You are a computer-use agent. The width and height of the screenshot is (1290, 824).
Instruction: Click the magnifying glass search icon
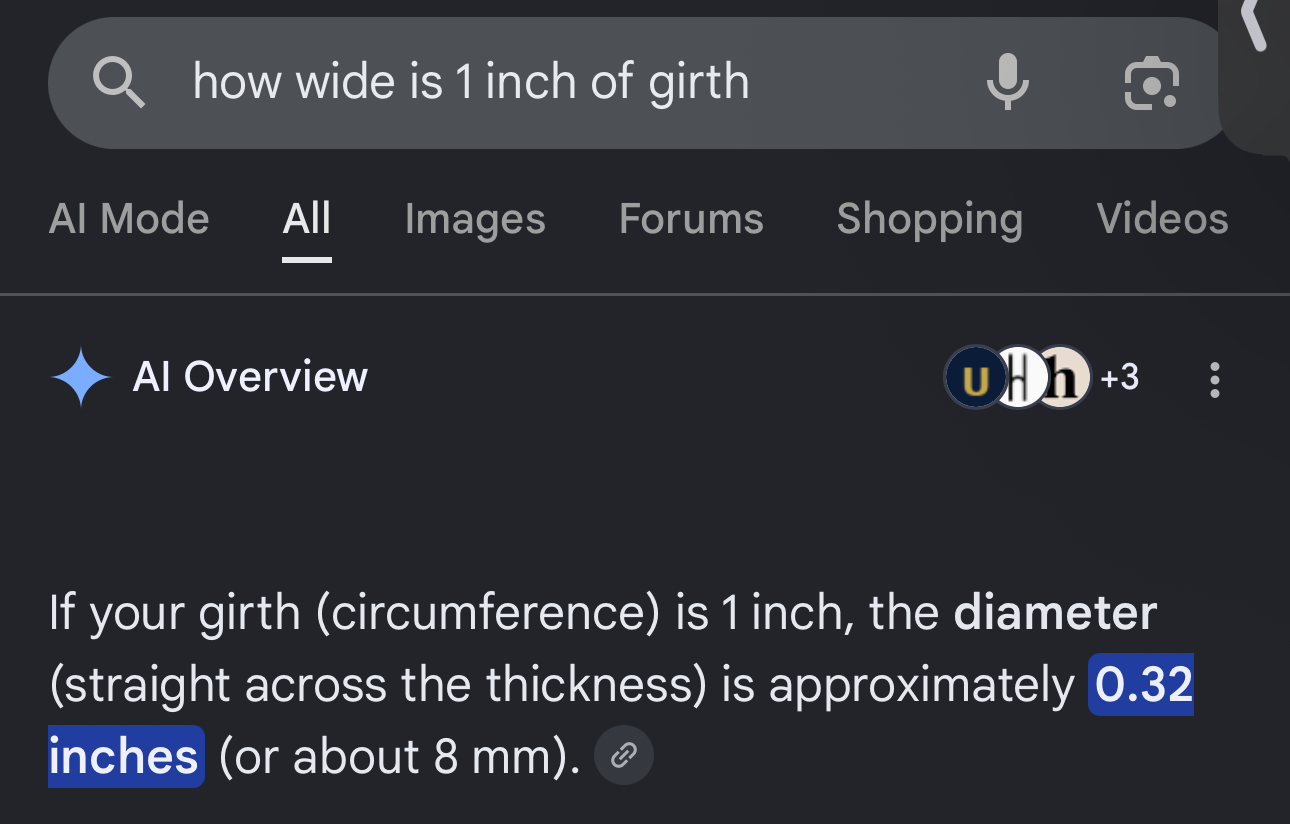(119, 82)
